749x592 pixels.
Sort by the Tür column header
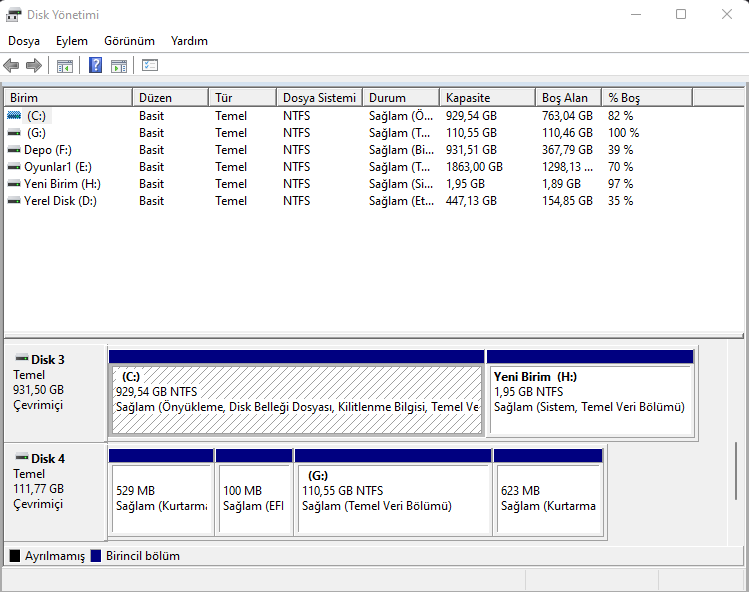[243, 97]
